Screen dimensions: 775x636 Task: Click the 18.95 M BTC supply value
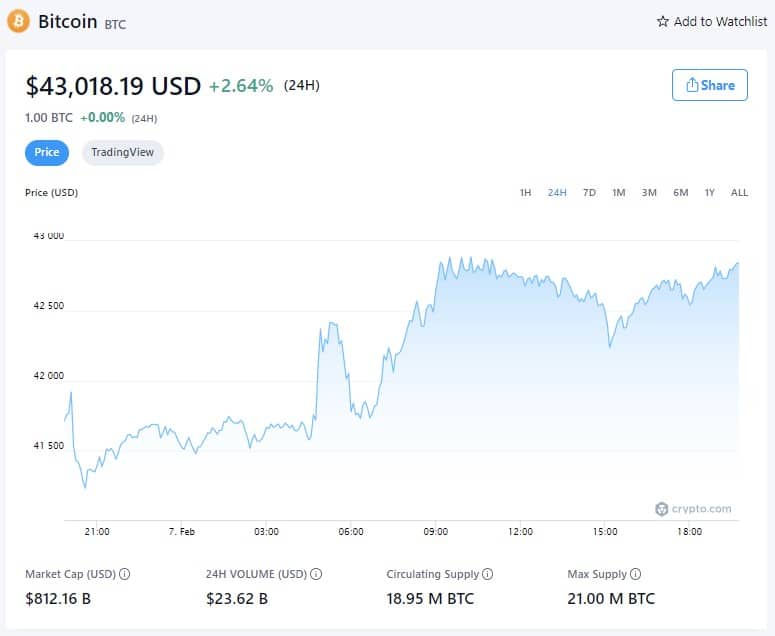point(430,599)
